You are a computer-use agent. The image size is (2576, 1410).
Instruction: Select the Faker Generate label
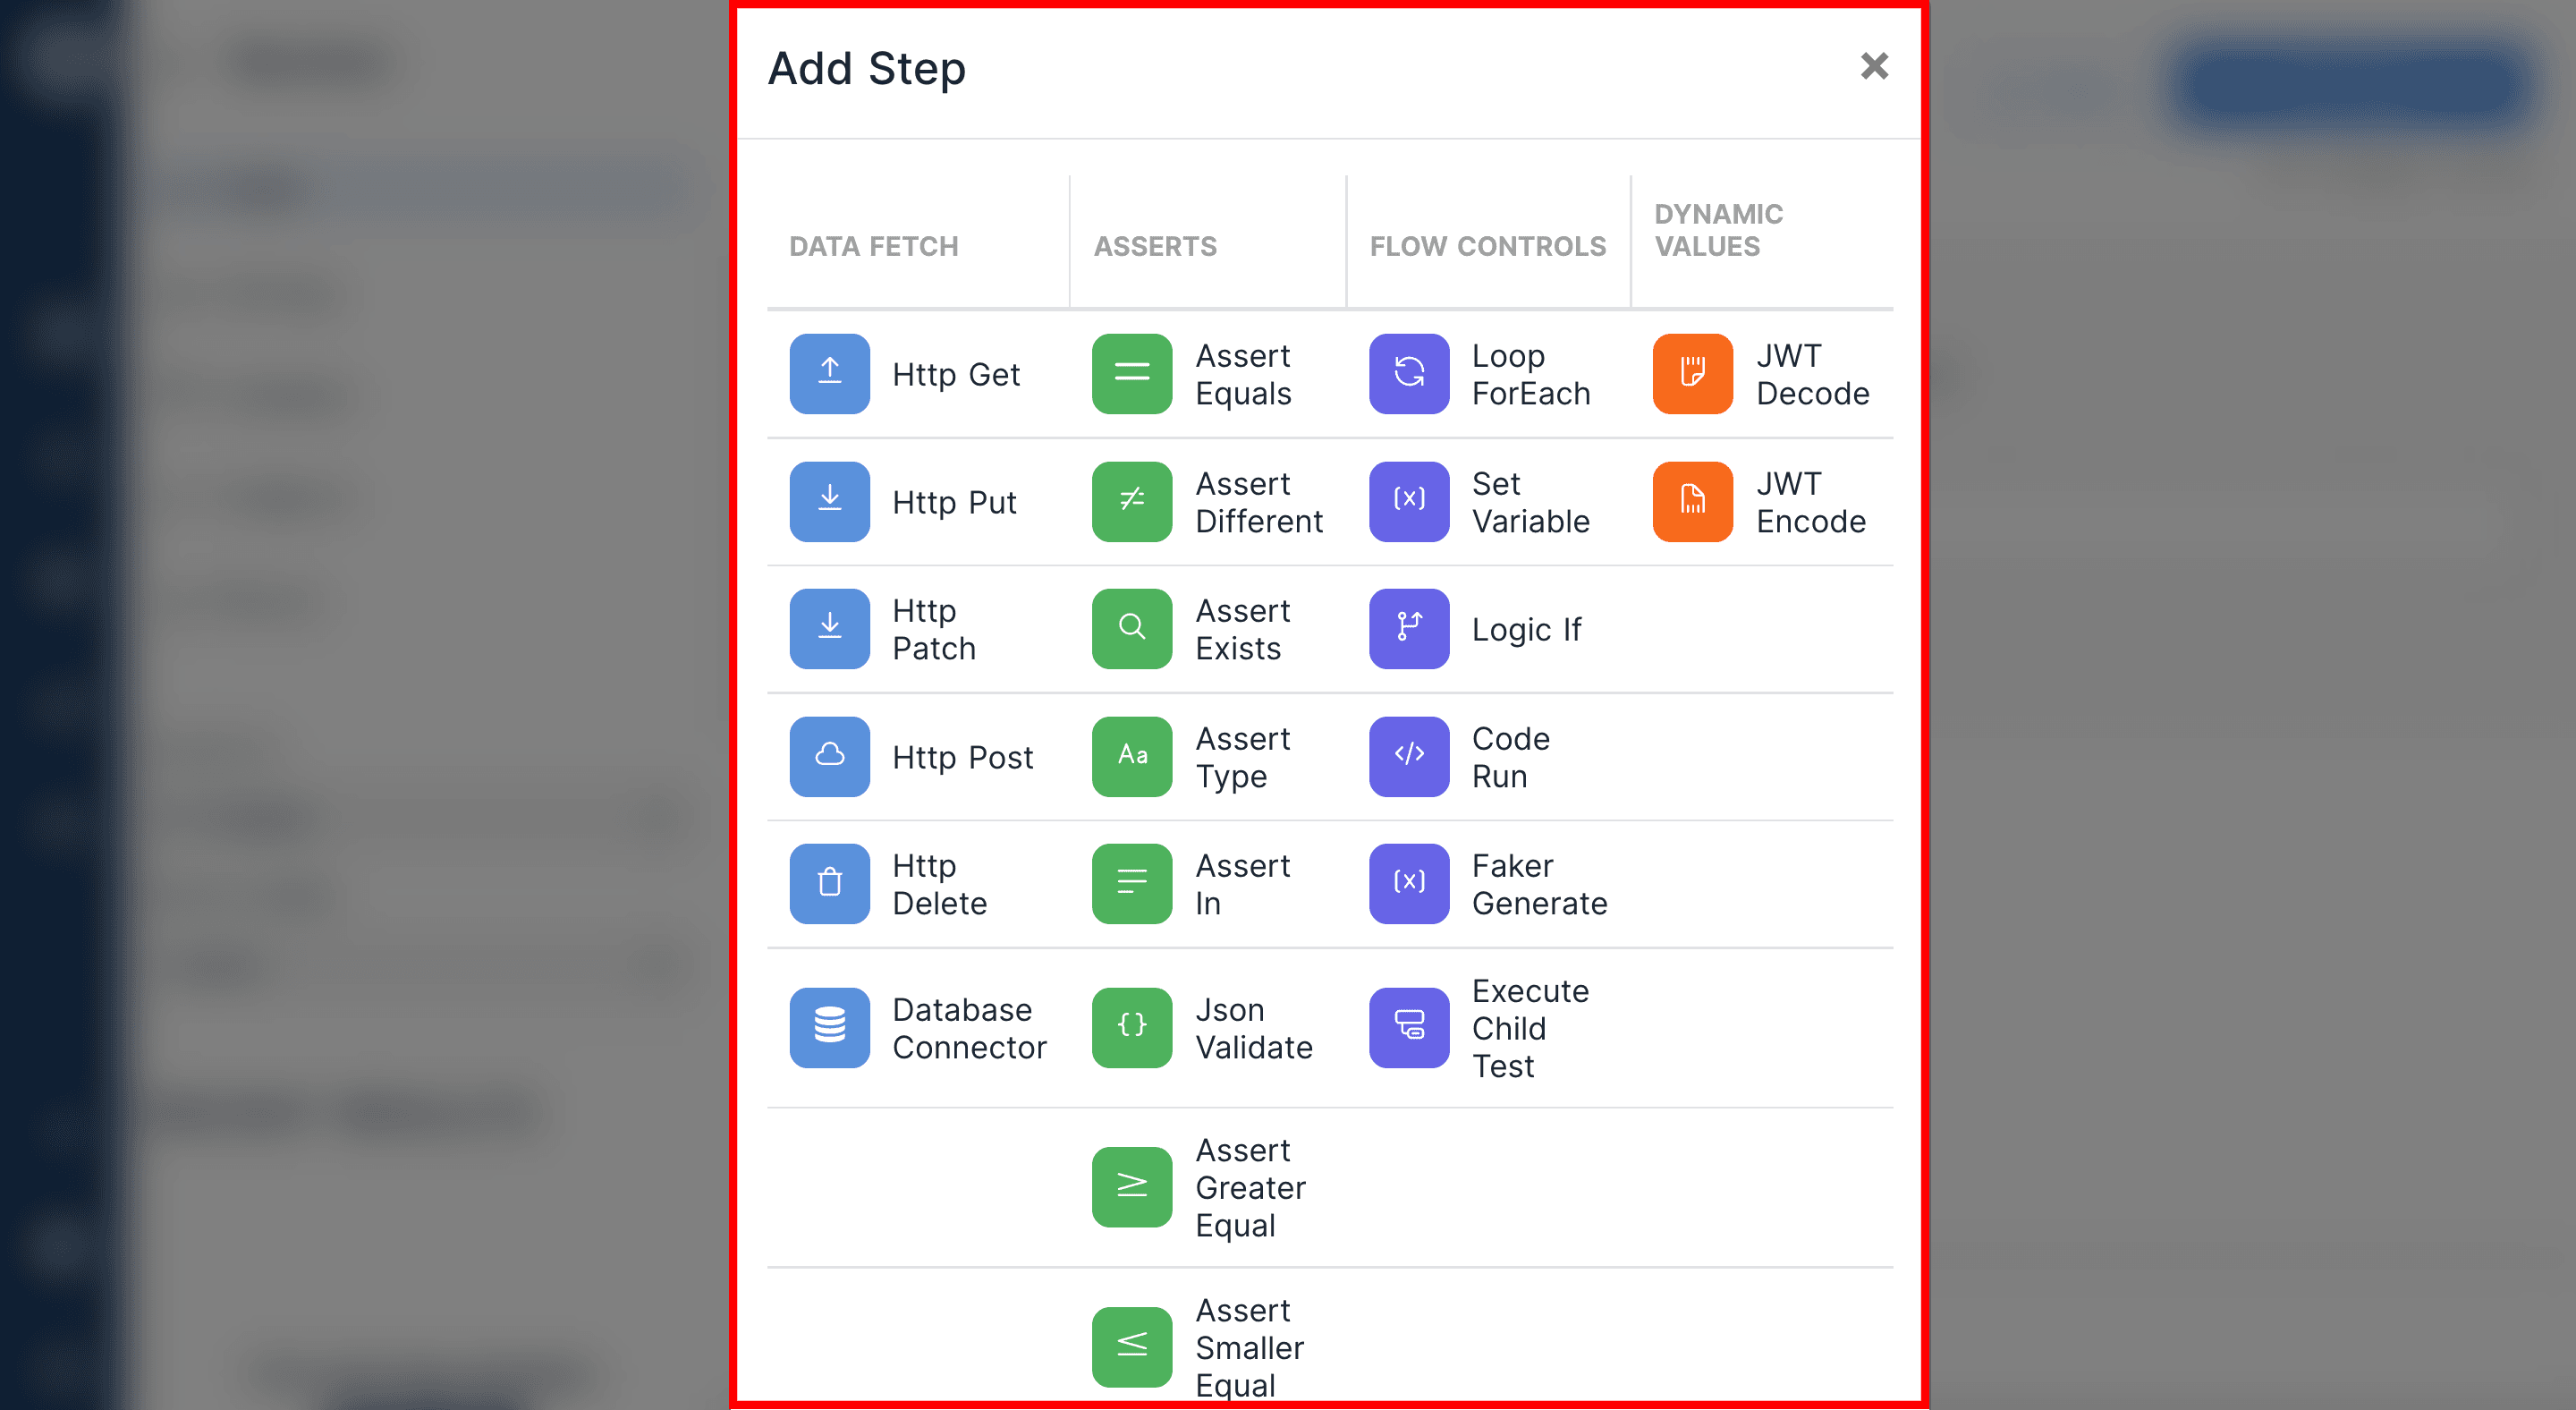coord(1540,884)
